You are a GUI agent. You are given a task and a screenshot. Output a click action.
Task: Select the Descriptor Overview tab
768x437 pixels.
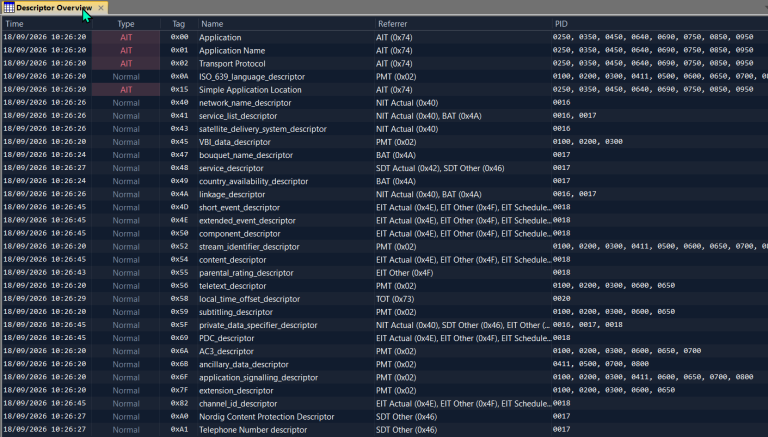(x=54, y=8)
